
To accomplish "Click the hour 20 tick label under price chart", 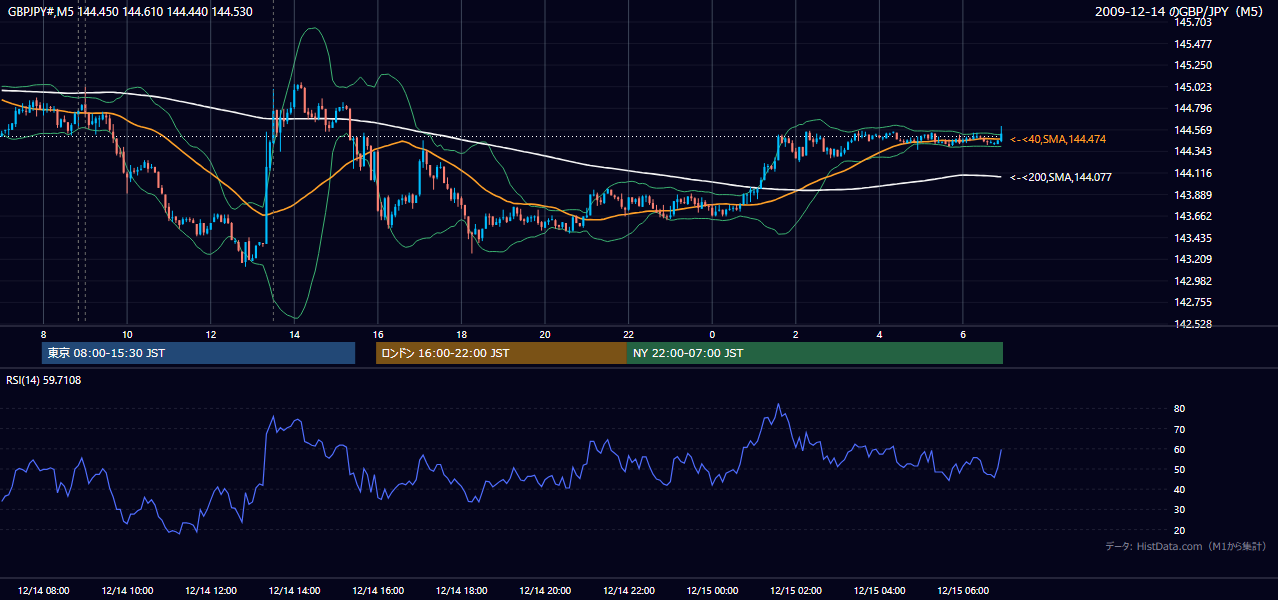I will [x=545, y=333].
